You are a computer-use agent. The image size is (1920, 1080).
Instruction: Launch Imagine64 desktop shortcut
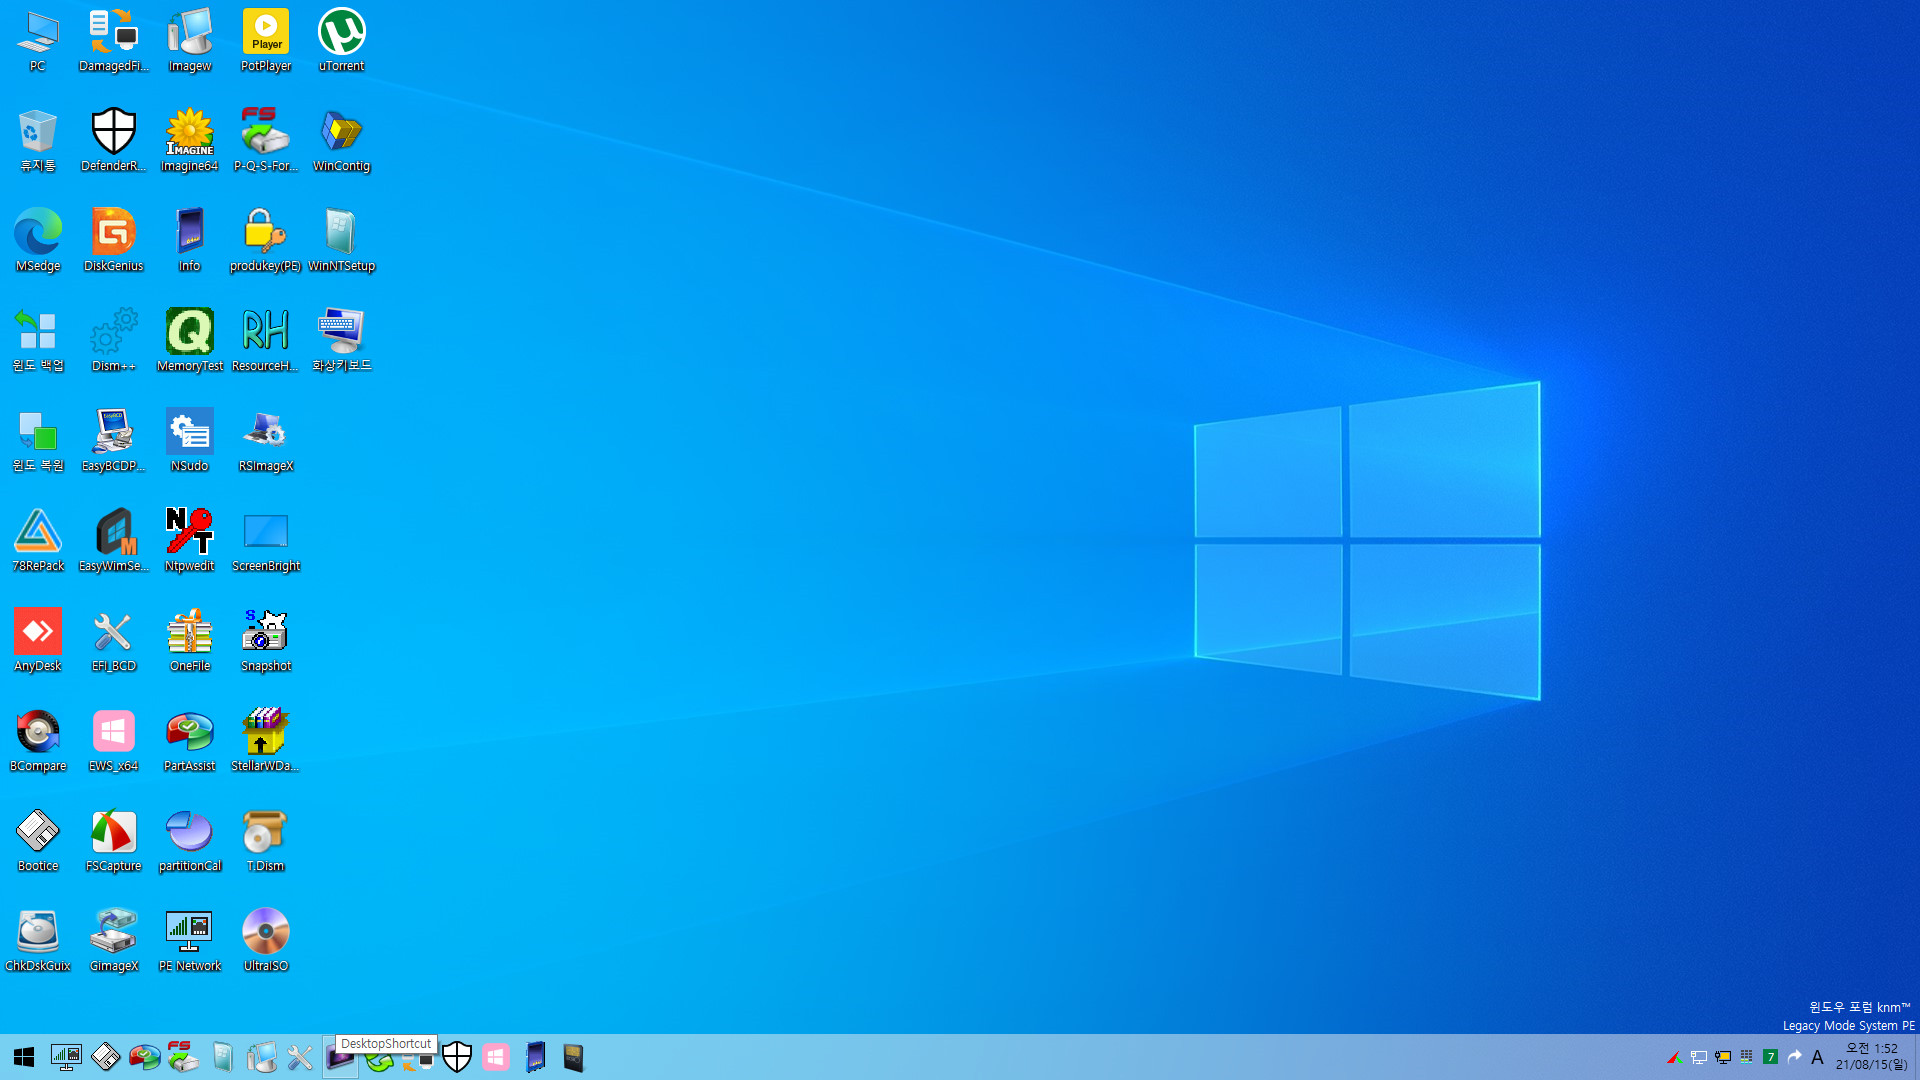pyautogui.click(x=190, y=141)
